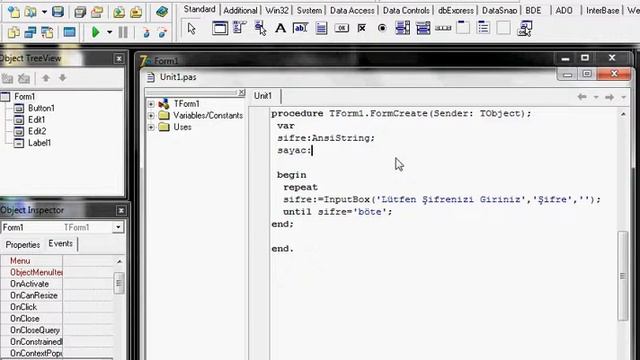Switch to the dbExpress palette tab
The height and width of the screenshot is (360, 640).
pos(456,10)
